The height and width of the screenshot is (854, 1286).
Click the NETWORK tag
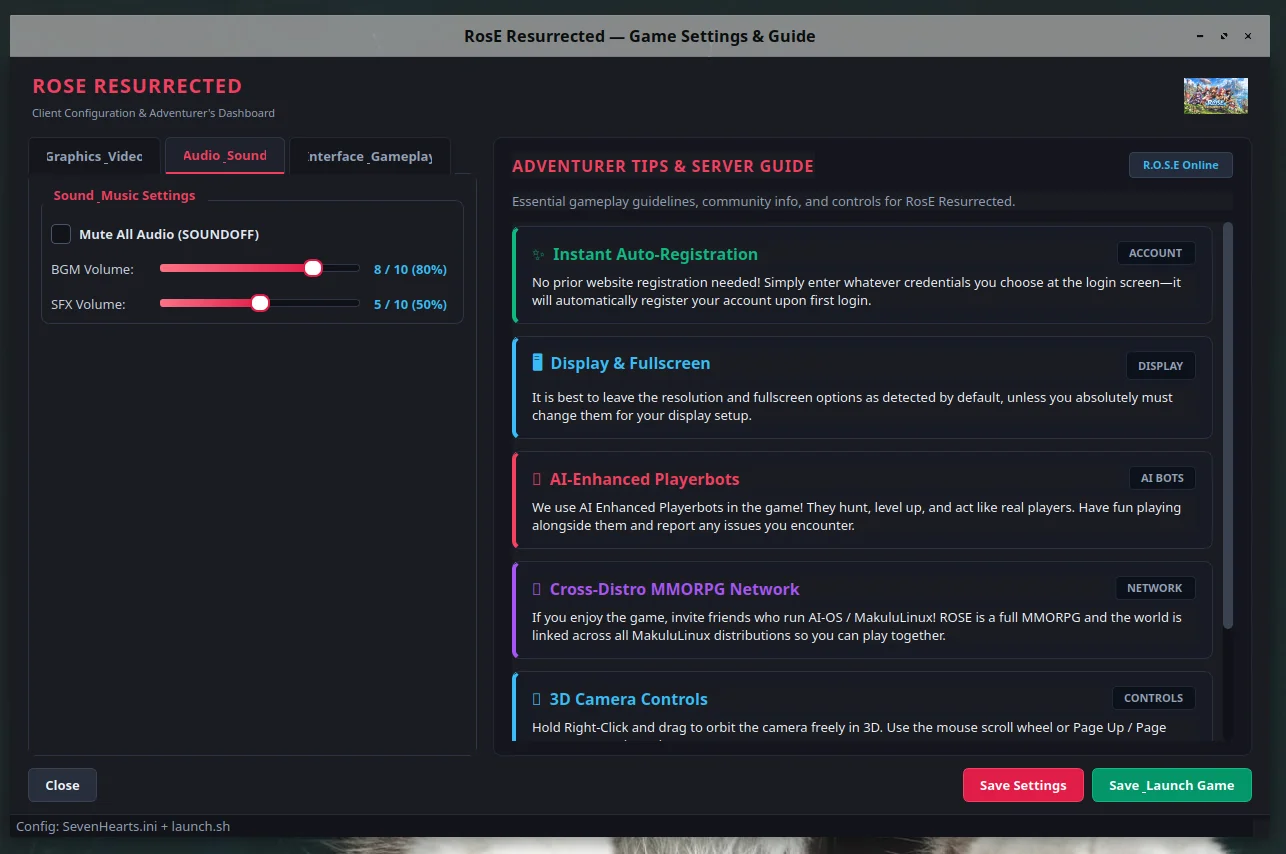pyautogui.click(x=1155, y=588)
